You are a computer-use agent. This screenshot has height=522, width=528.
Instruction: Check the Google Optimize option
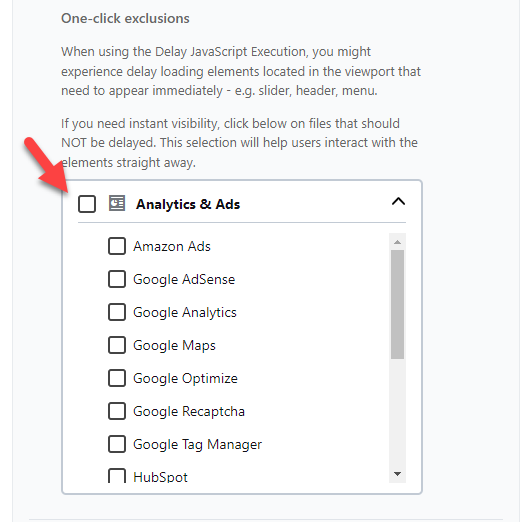(117, 378)
